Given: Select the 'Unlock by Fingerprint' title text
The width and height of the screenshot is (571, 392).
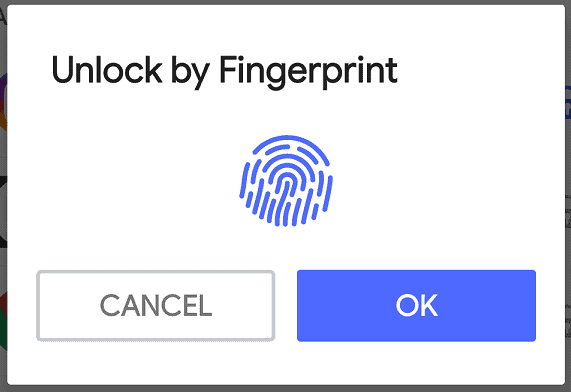Looking at the screenshot, I should (224, 72).
